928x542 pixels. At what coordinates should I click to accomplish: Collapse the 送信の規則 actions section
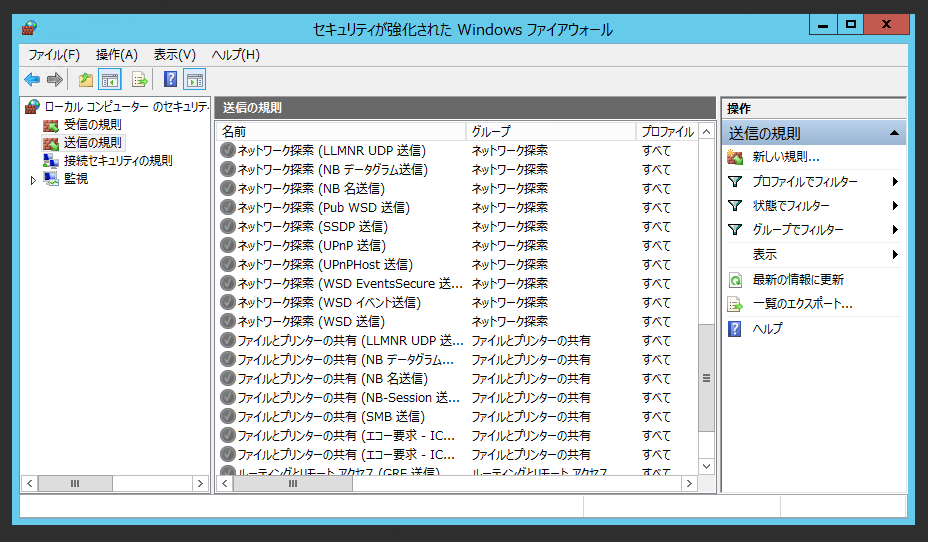[894, 133]
